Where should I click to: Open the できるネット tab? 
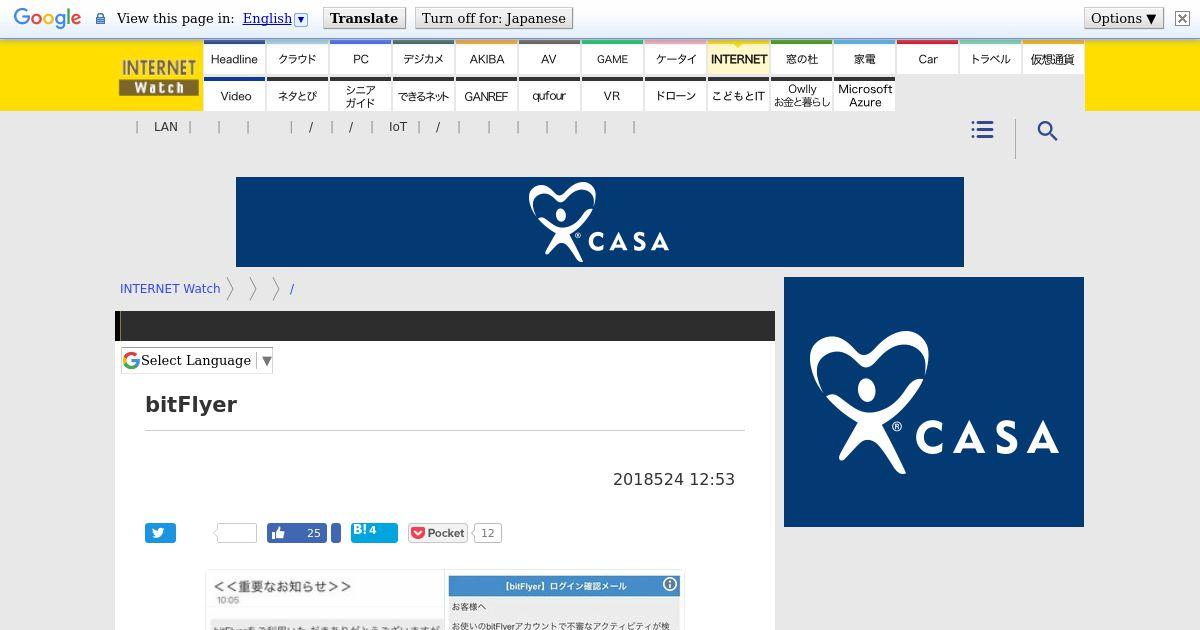424,96
